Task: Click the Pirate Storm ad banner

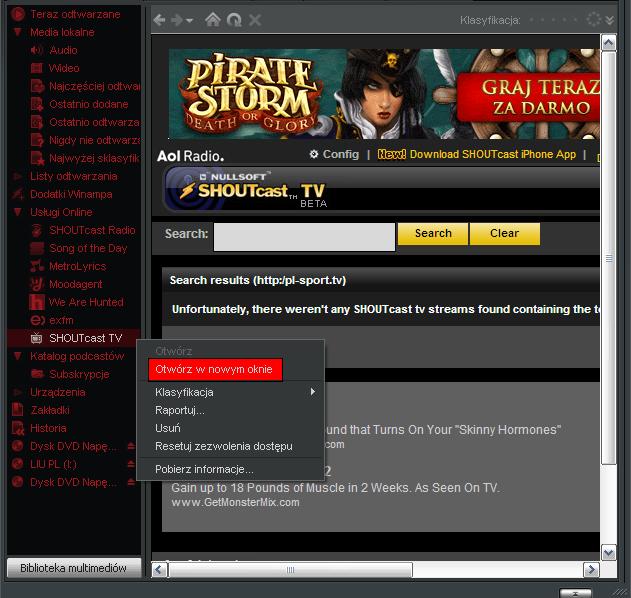Action: point(384,94)
